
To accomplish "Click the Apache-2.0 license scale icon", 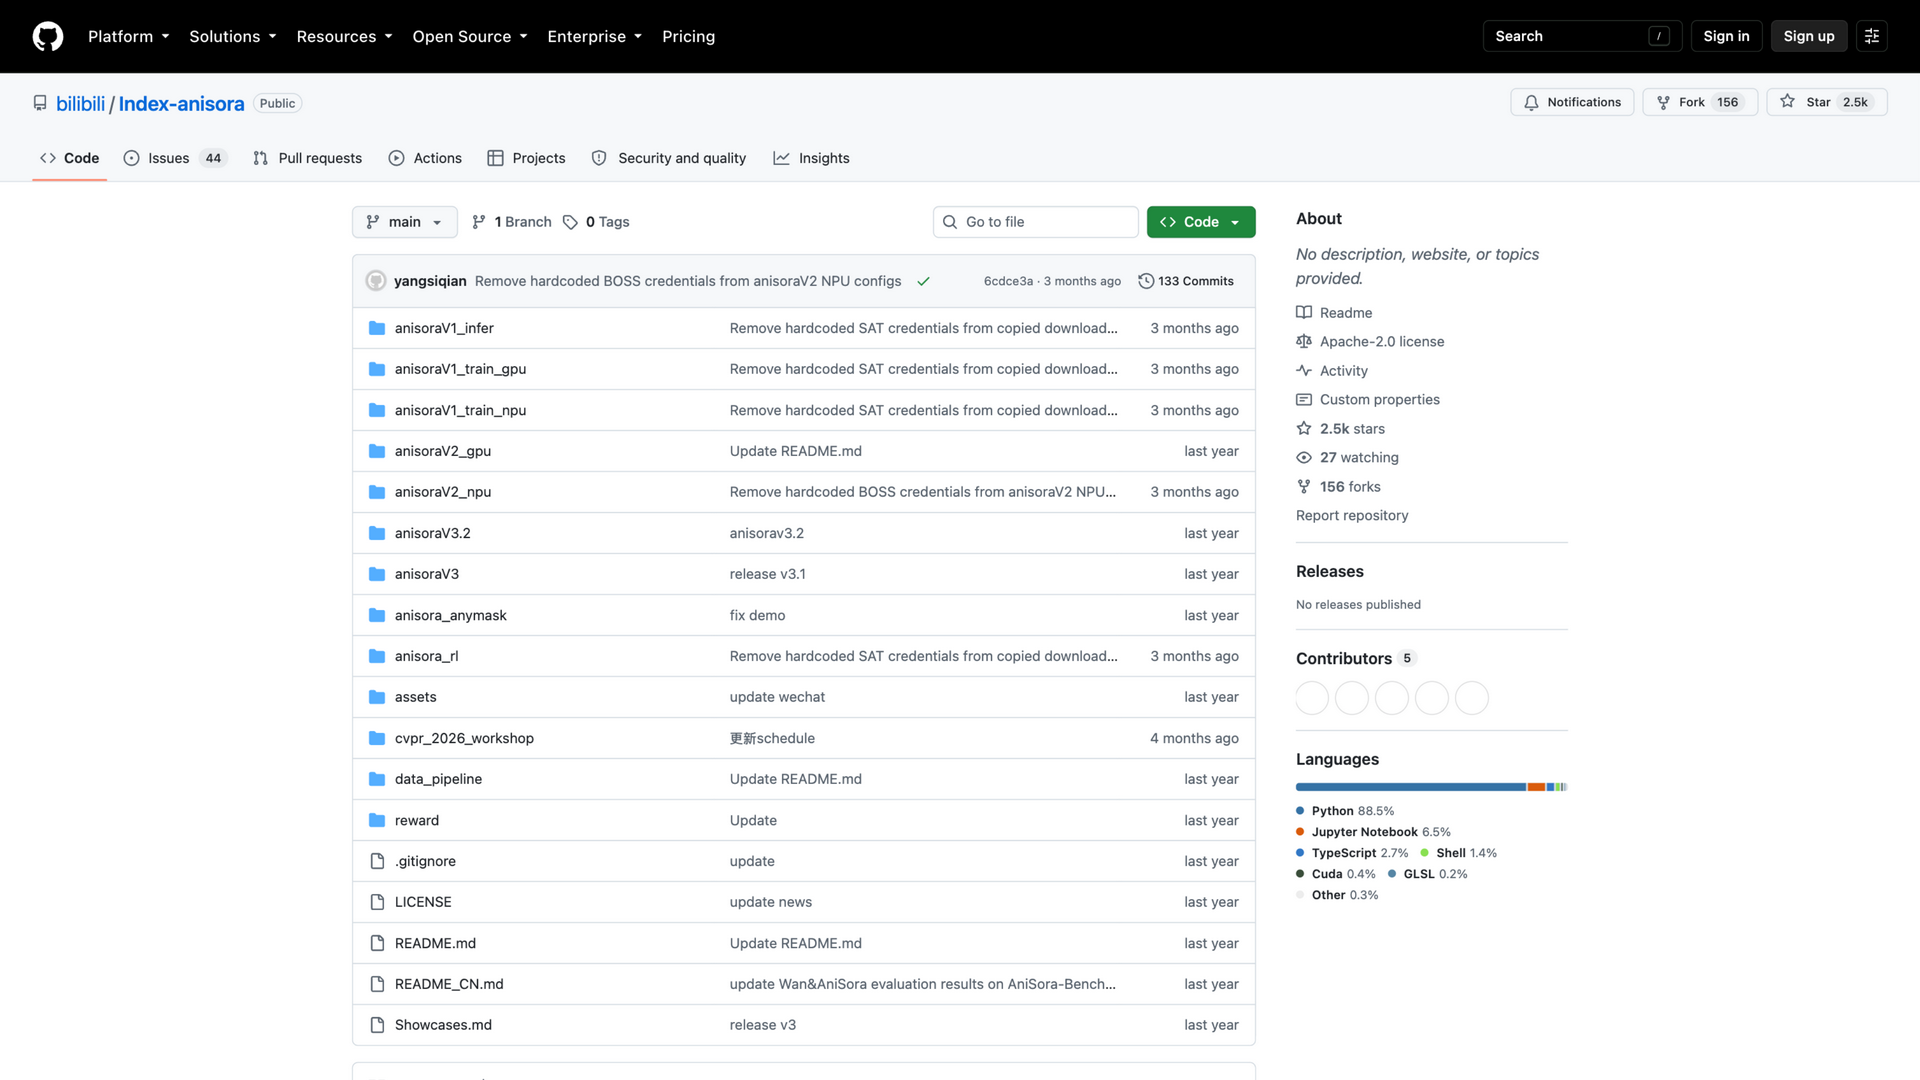I will click(x=1304, y=342).
